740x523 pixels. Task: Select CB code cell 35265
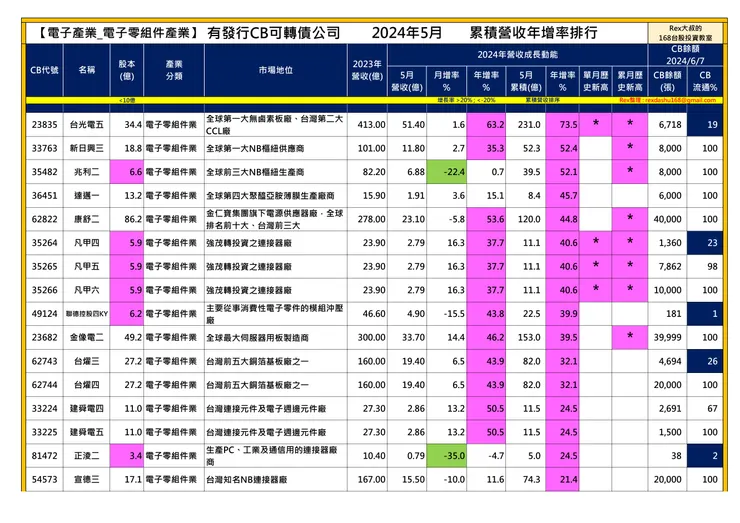click(44, 266)
